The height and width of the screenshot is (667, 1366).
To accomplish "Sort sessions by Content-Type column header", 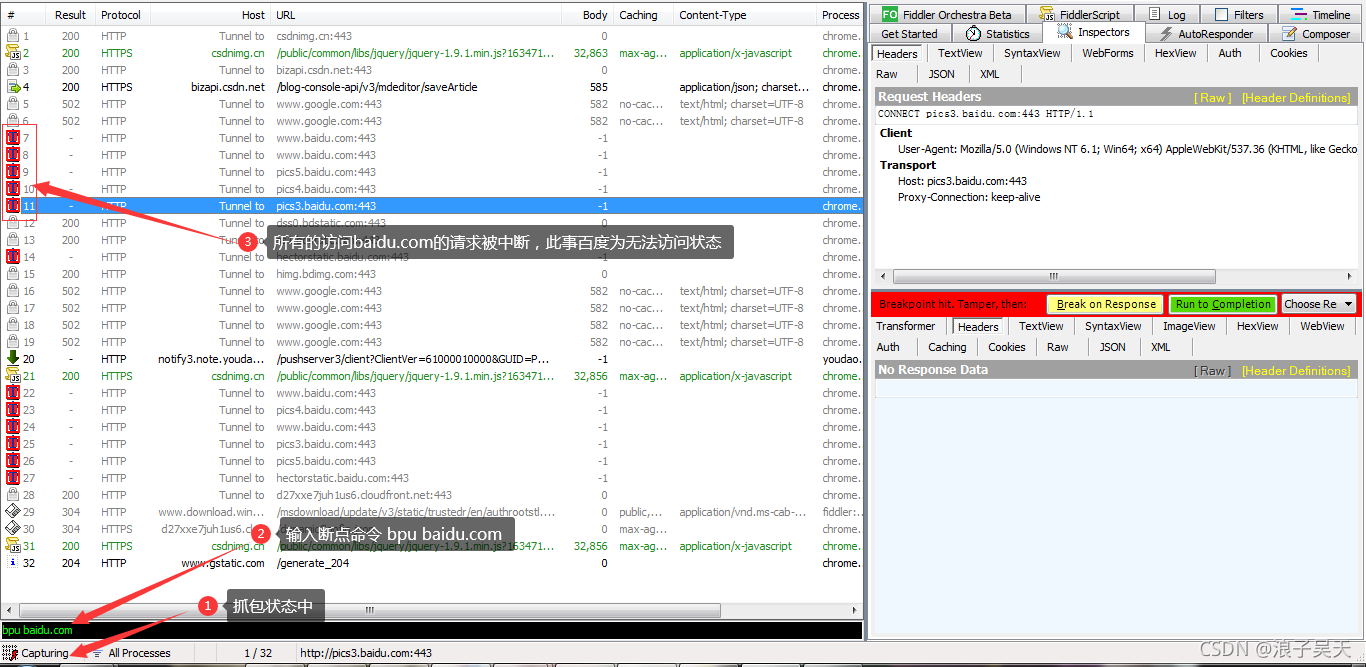I will coord(712,15).
